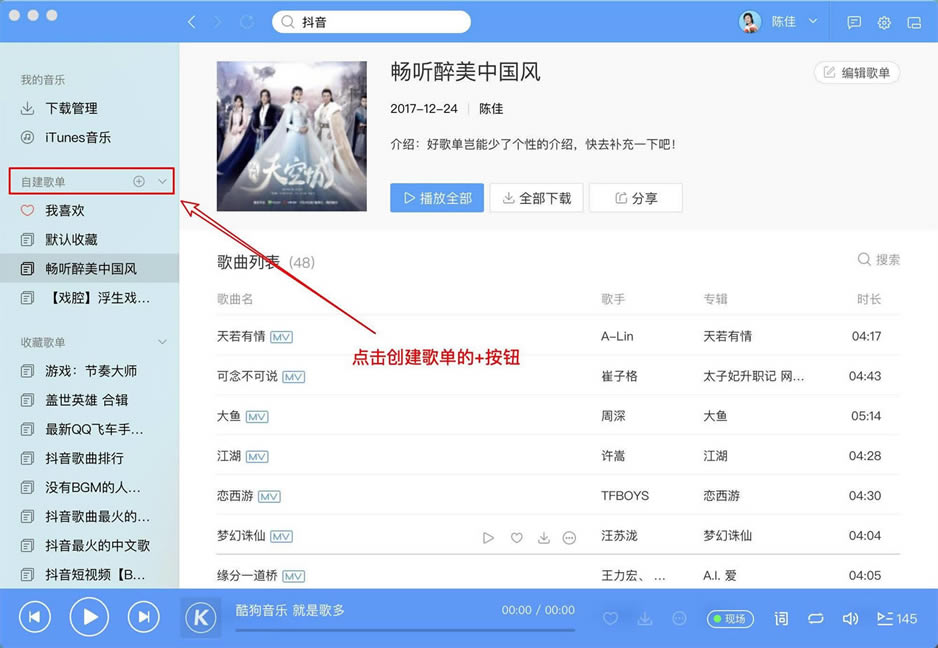
Task: Collapse the 收藏歌单 section chevron
Action: [x=163, y=343]
